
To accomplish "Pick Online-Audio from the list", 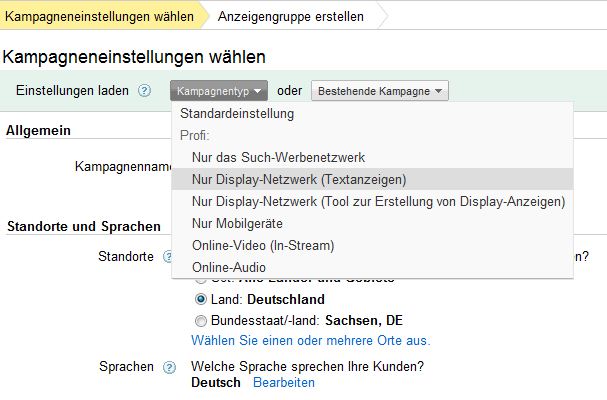I will 228,267.
